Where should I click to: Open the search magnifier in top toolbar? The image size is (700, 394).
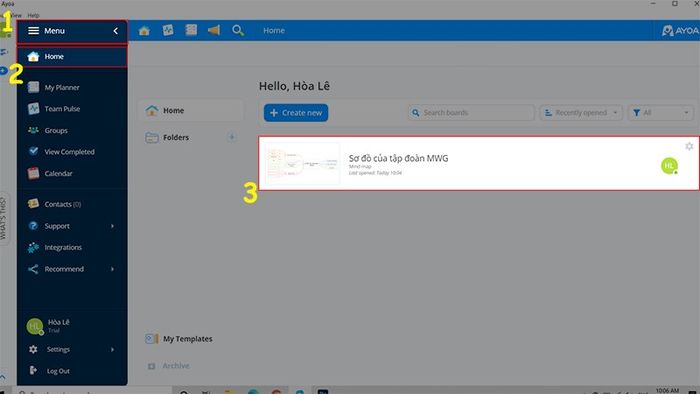click(x=238, y=30)
